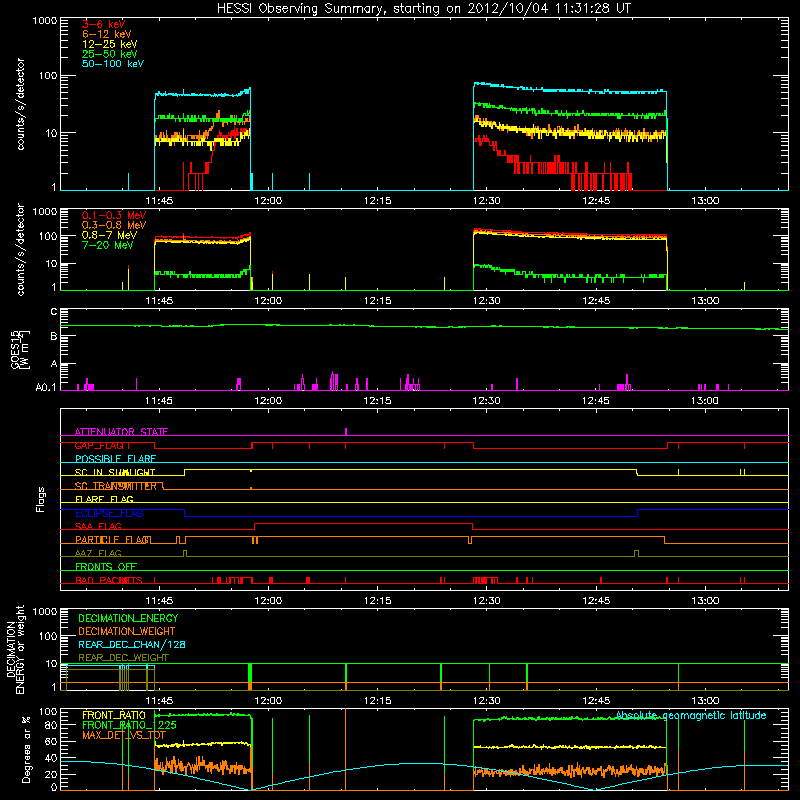This screenshot has width=800, height=800.
Task: Click the 25-50 keV legend entry
Action: pyautogui.click(x=110, y=54)
